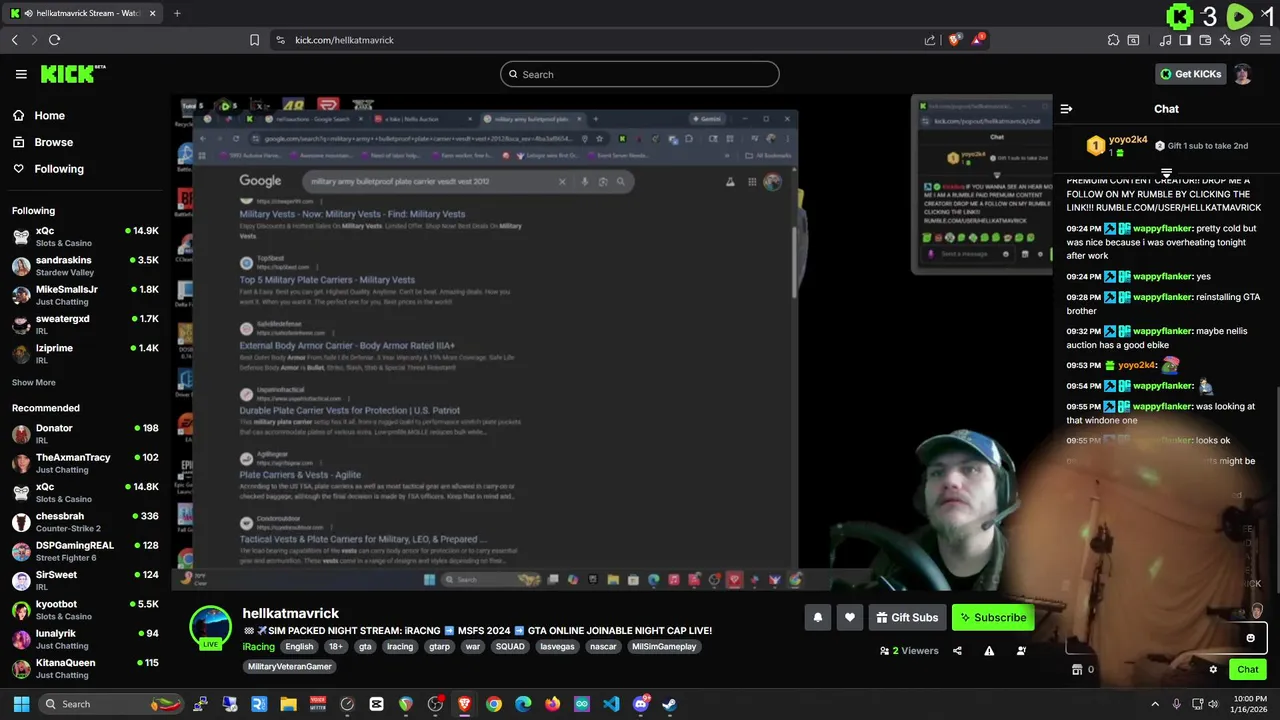Screen dimensions: 1280x720
Task: Open Iziprime channel
Action: tap(85, 353)
